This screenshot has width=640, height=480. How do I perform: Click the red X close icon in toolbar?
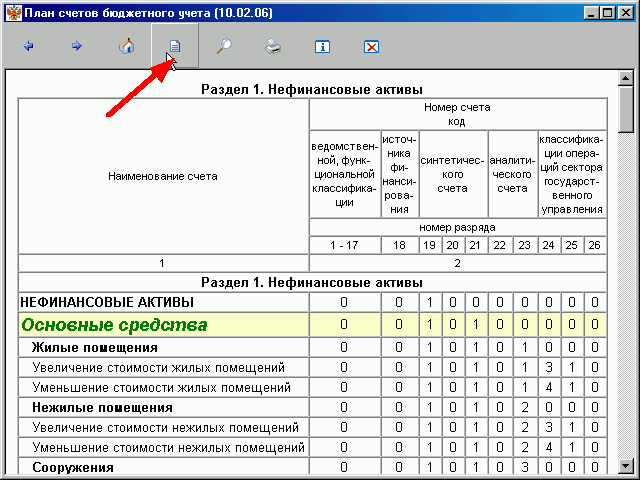[x=371, y=47]
